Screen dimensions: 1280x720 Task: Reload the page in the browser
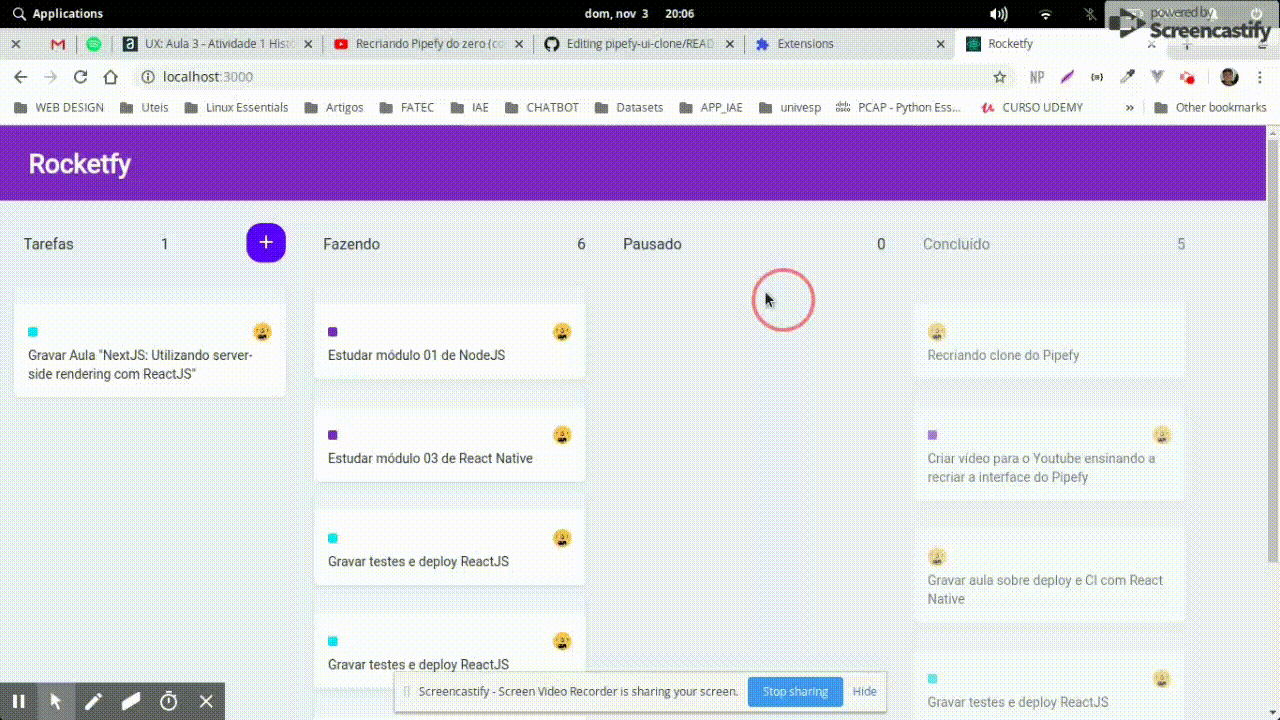pyautogui.click(x=81, y=77)
